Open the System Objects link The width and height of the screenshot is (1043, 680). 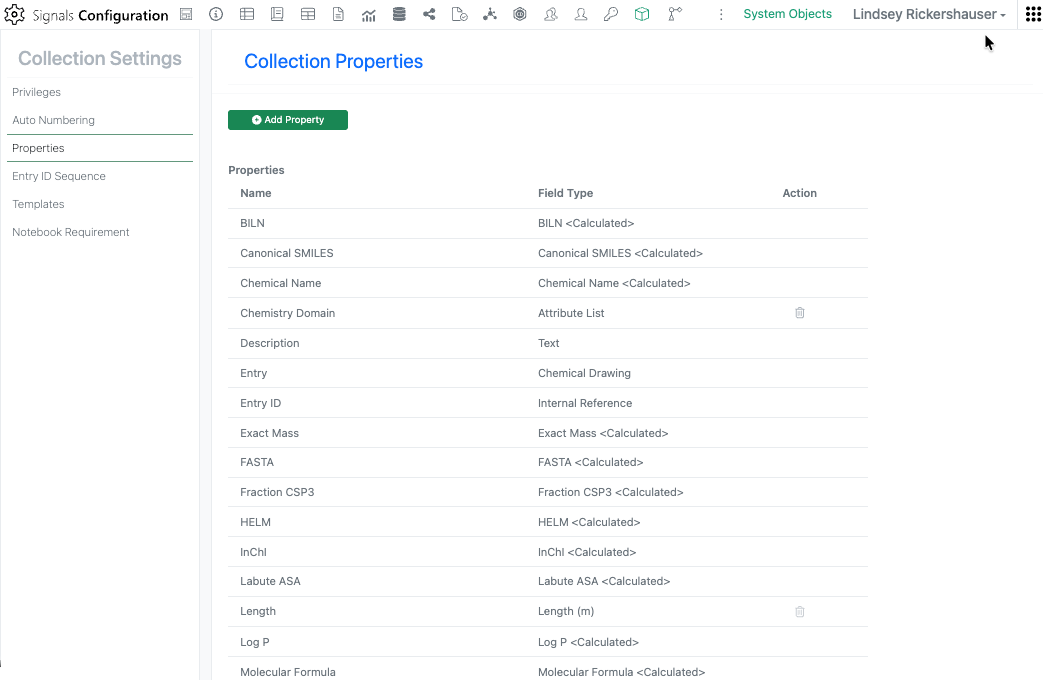click(788, 14)
